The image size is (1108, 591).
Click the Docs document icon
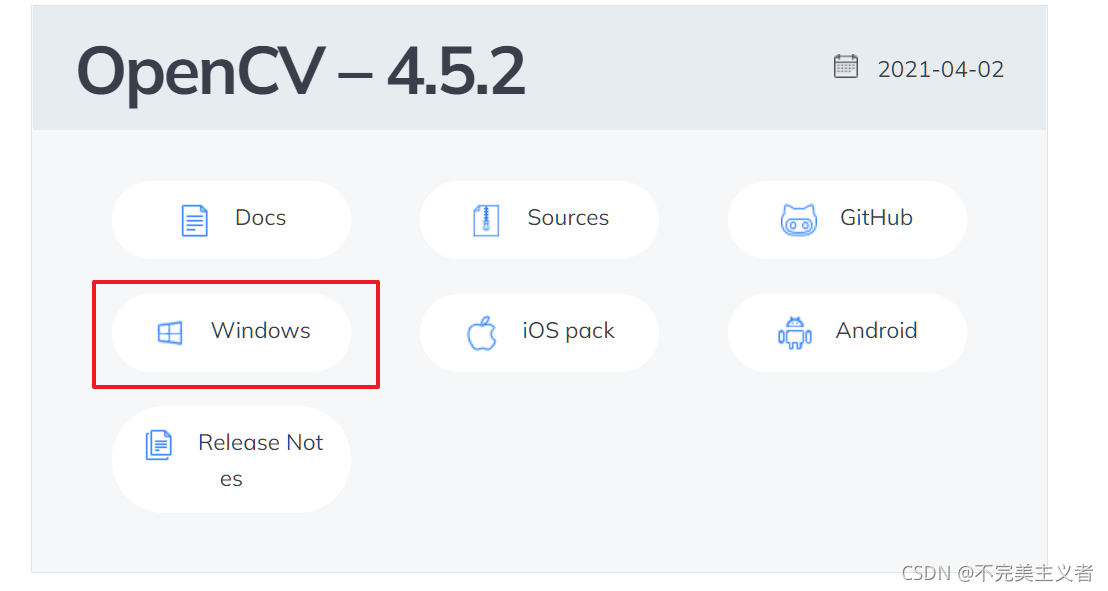pyautogui.click(x=194, y=221)
